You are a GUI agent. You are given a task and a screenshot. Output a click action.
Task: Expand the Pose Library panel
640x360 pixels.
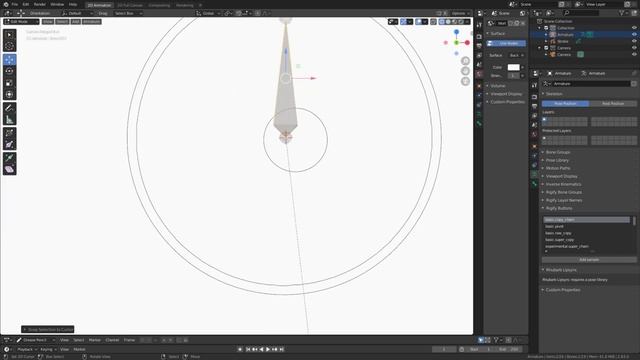557,160
